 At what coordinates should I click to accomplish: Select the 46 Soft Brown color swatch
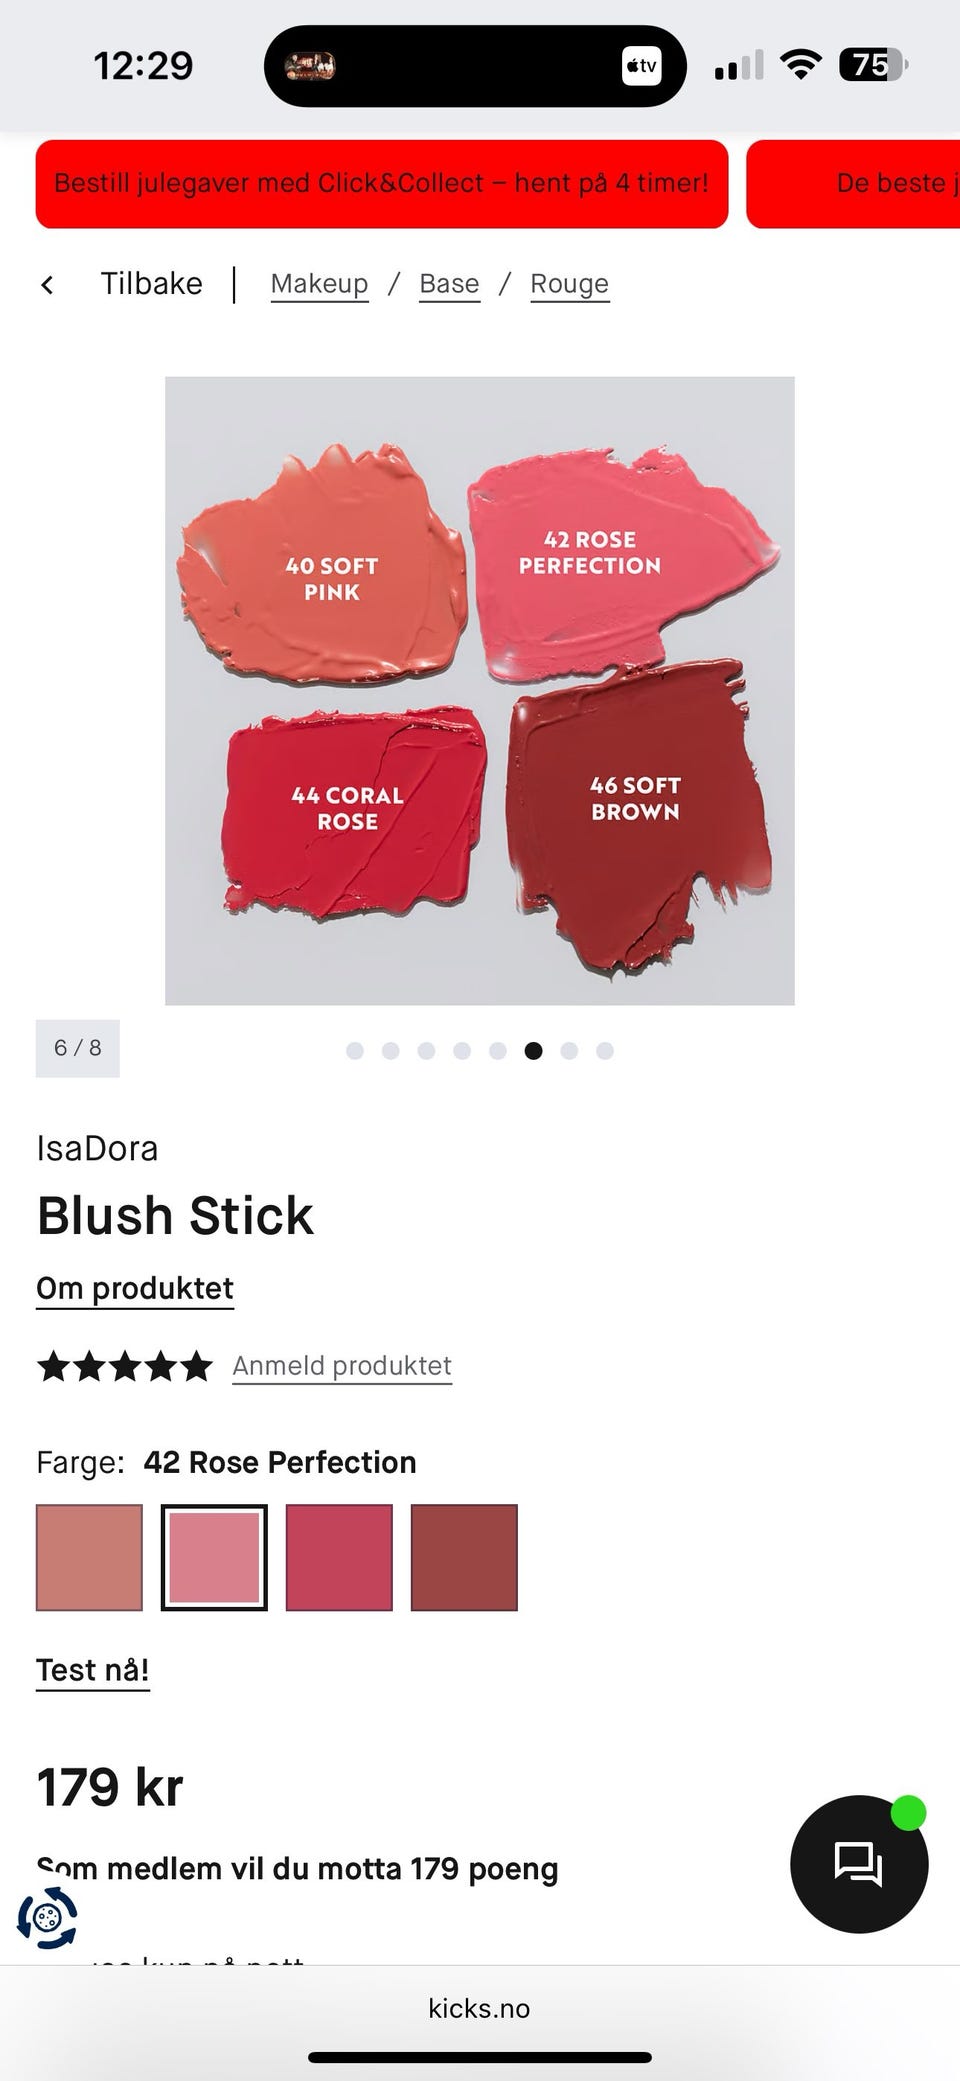coord(464,1558)
